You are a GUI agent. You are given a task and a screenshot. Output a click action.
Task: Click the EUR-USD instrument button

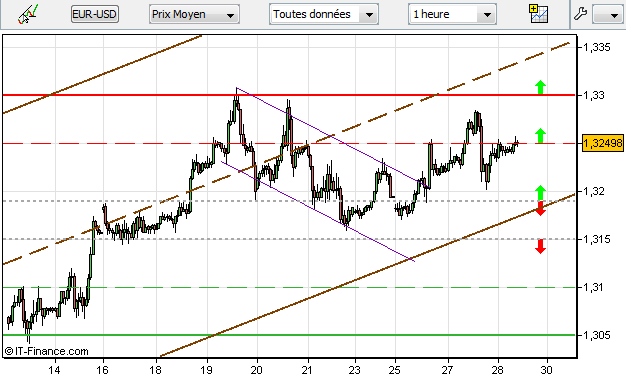tap(95, 14)
